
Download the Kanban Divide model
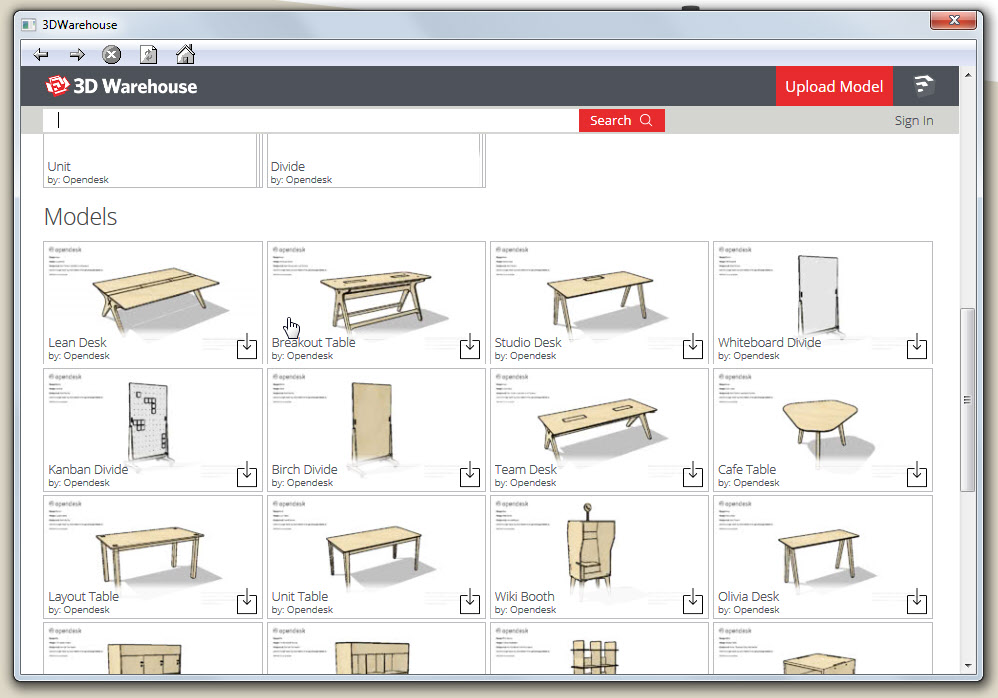(247, 474)
